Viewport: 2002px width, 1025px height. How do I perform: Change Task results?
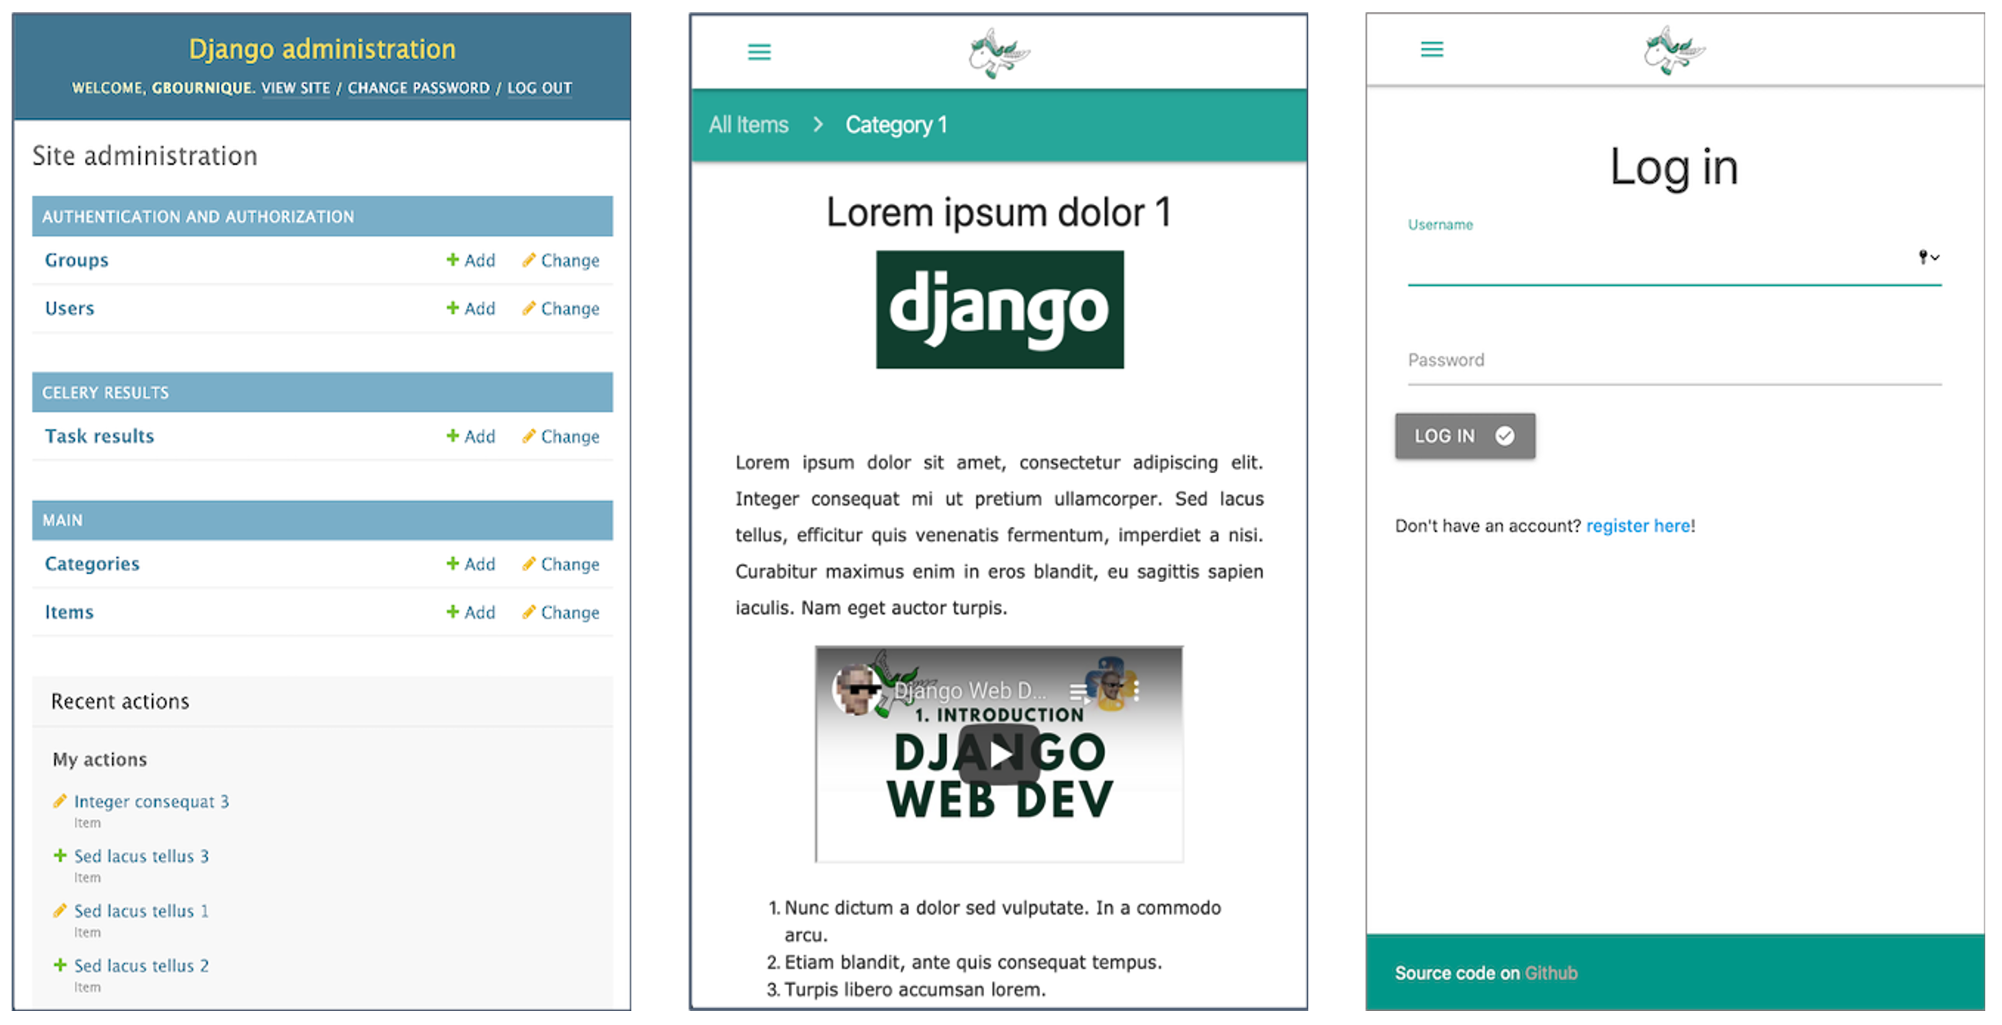[560, 436]
